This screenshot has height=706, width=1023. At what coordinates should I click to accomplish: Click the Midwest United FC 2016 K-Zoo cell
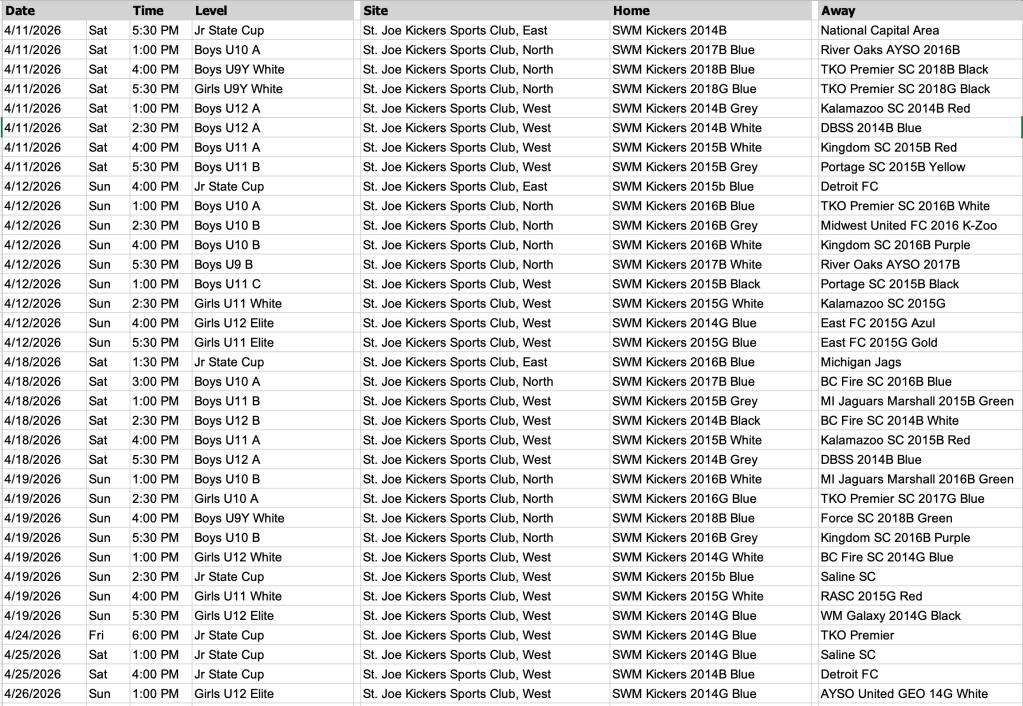click(908, 226)
